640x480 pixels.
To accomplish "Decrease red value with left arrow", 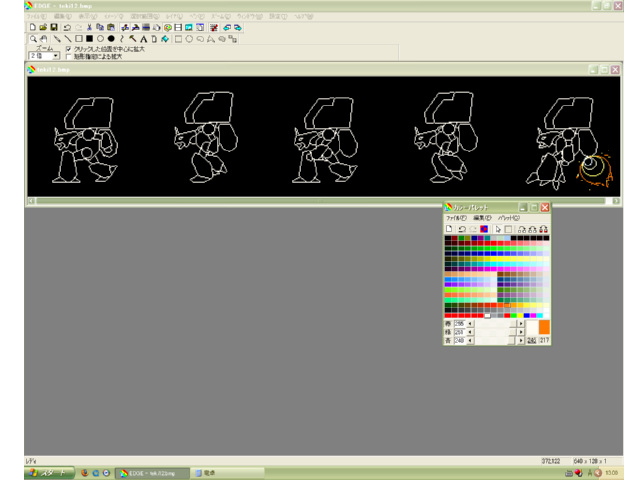I will tap(470, 324).
